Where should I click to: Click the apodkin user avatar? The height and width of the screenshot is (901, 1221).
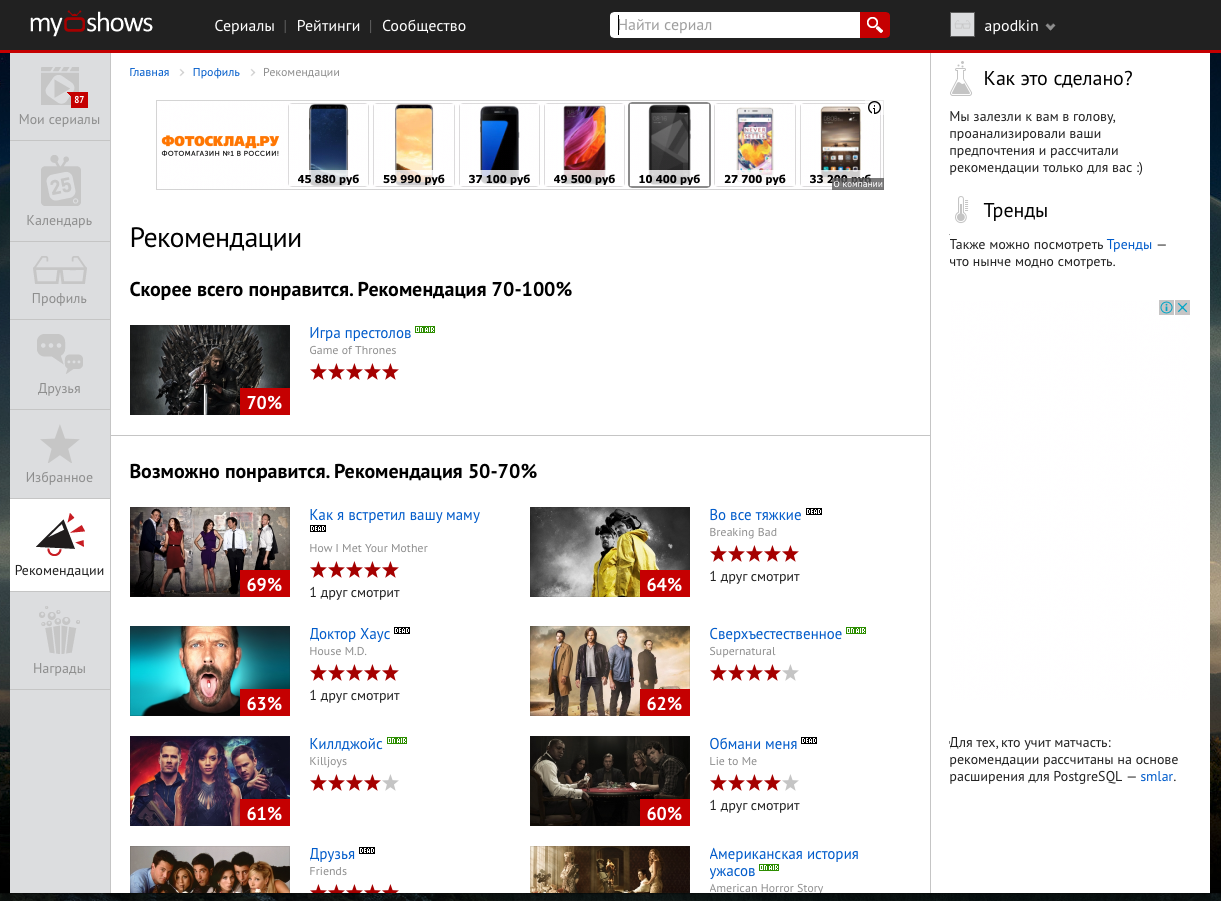click(x=962, y=25)
